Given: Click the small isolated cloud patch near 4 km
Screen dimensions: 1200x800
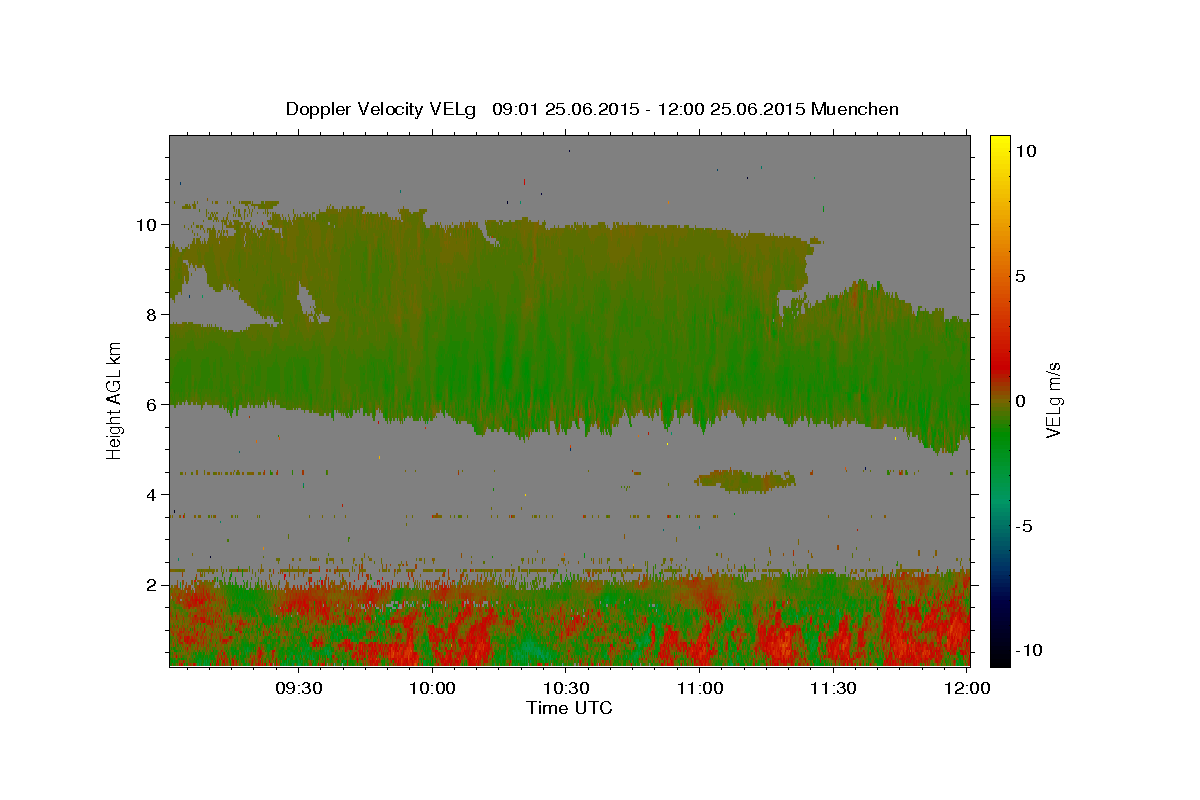Looking at the screenshot, I should click(745, 481).
